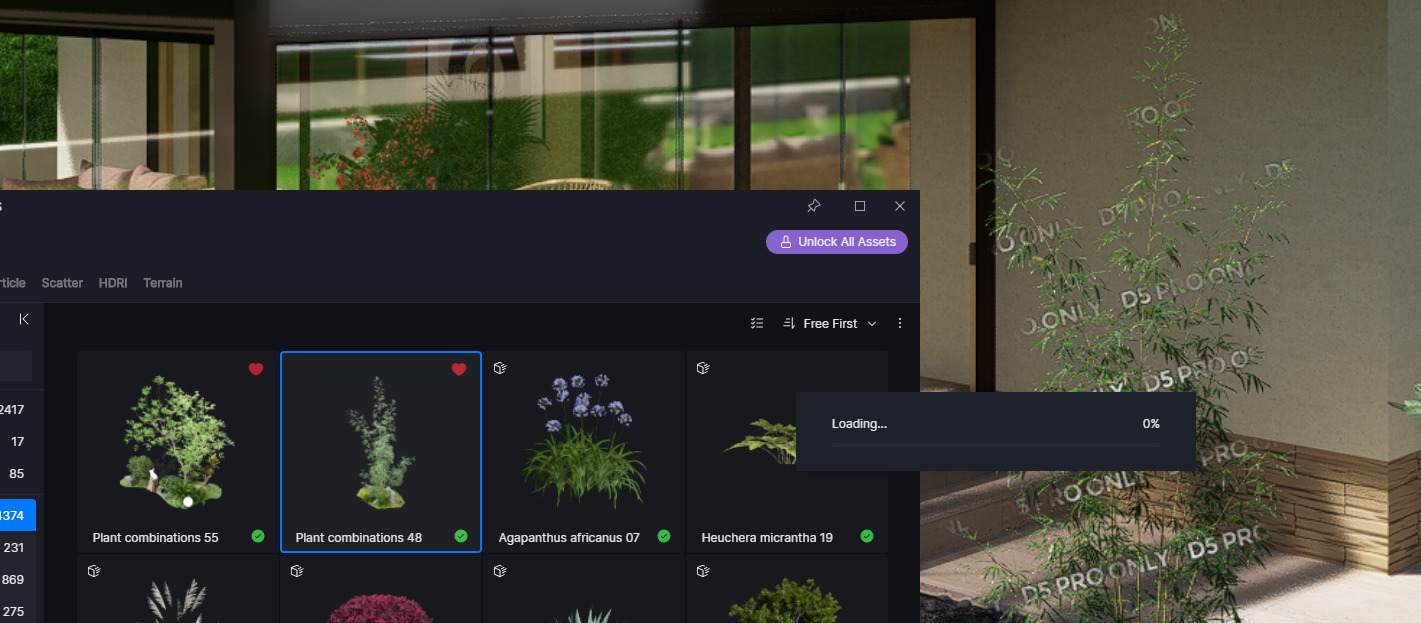Select sidebar category with count 275
1421x623 pixels.
coord(16,611)
